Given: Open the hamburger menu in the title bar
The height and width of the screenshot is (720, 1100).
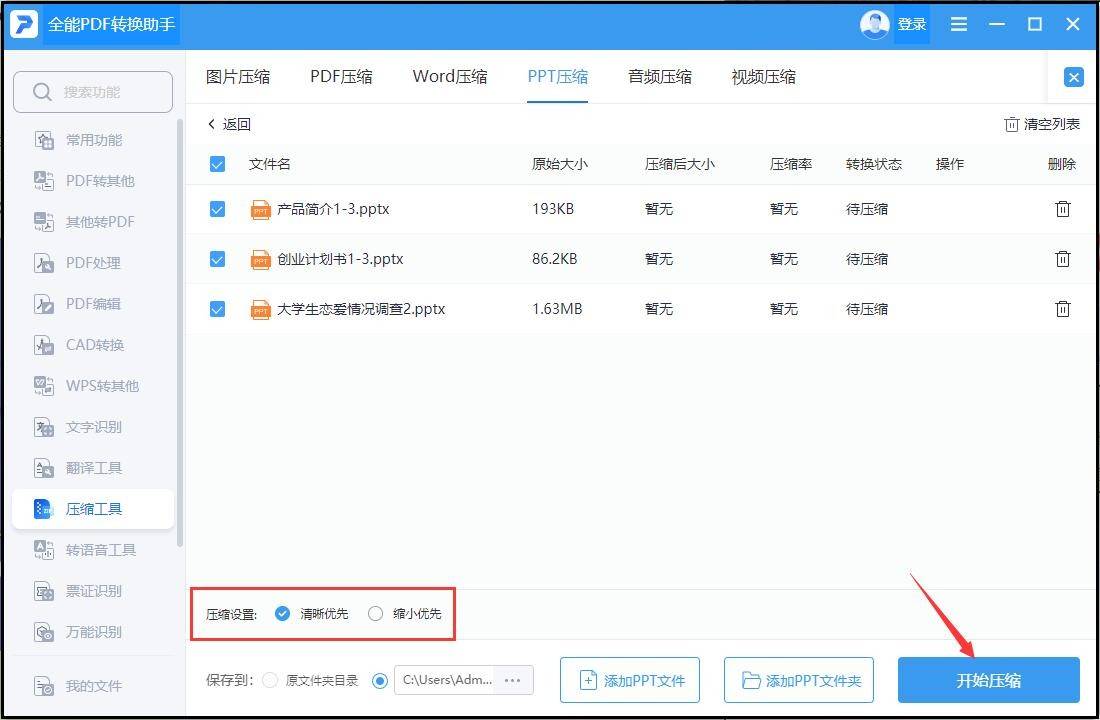Looking at the screenshot, I should [x=958, y=24].
